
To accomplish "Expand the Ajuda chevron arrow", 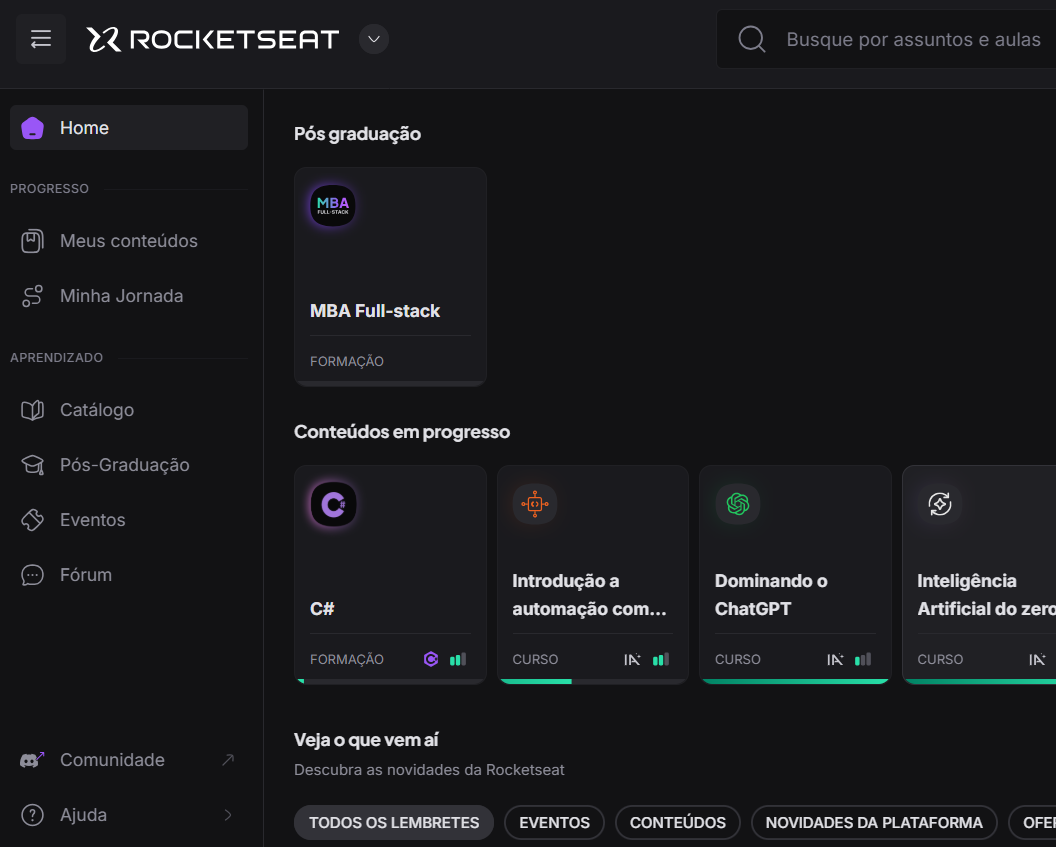I will 228,815.
